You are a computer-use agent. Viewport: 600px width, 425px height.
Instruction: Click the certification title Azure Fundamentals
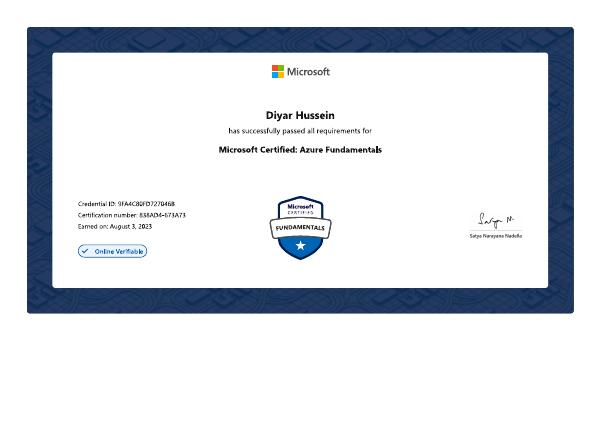pyautogui.click(x=300, y=150)
